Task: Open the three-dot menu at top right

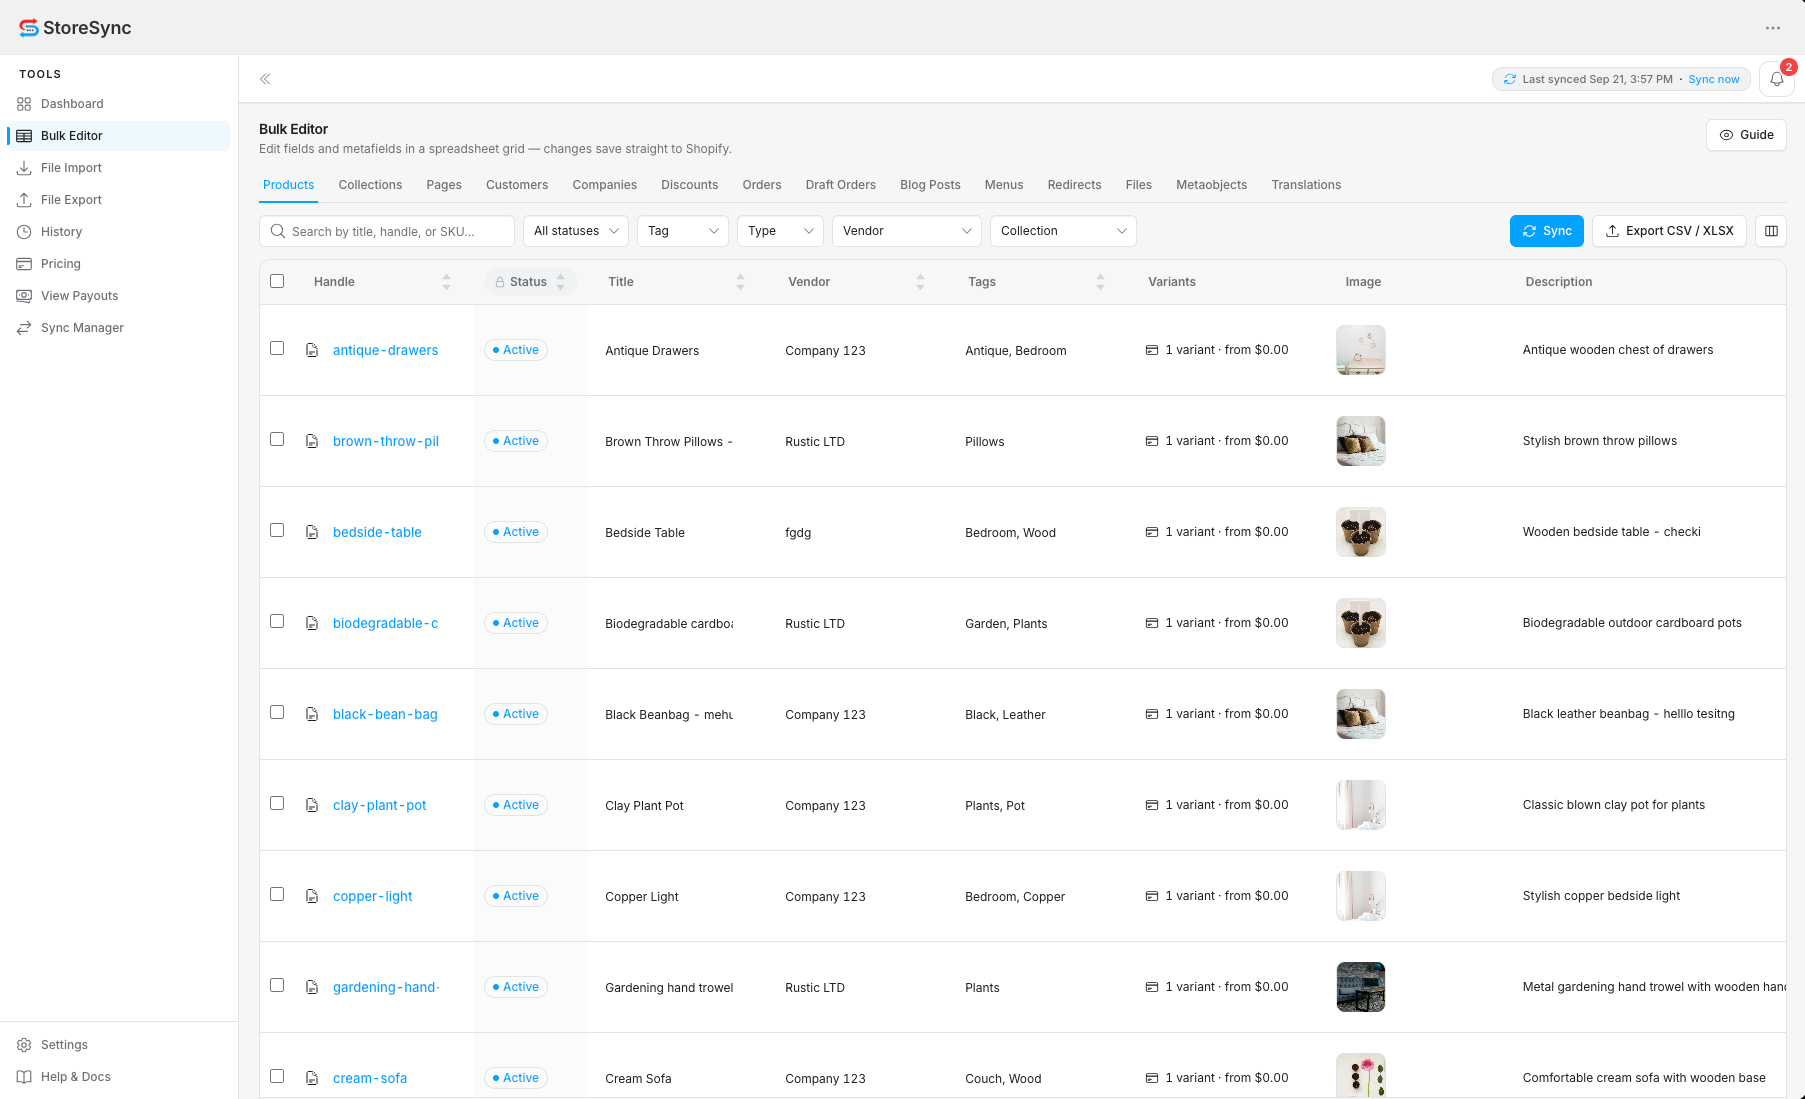Action: (x=1773, y=28)
